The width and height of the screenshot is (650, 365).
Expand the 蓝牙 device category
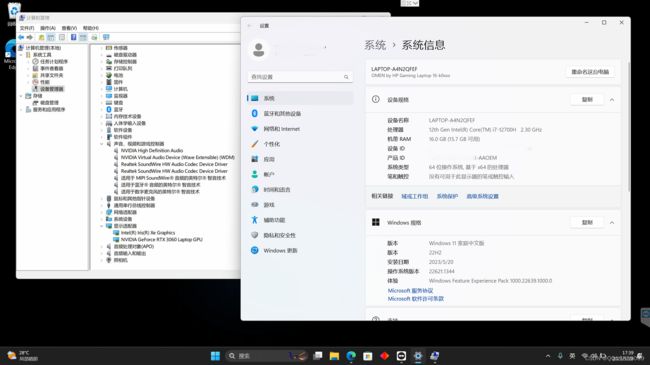102,110
